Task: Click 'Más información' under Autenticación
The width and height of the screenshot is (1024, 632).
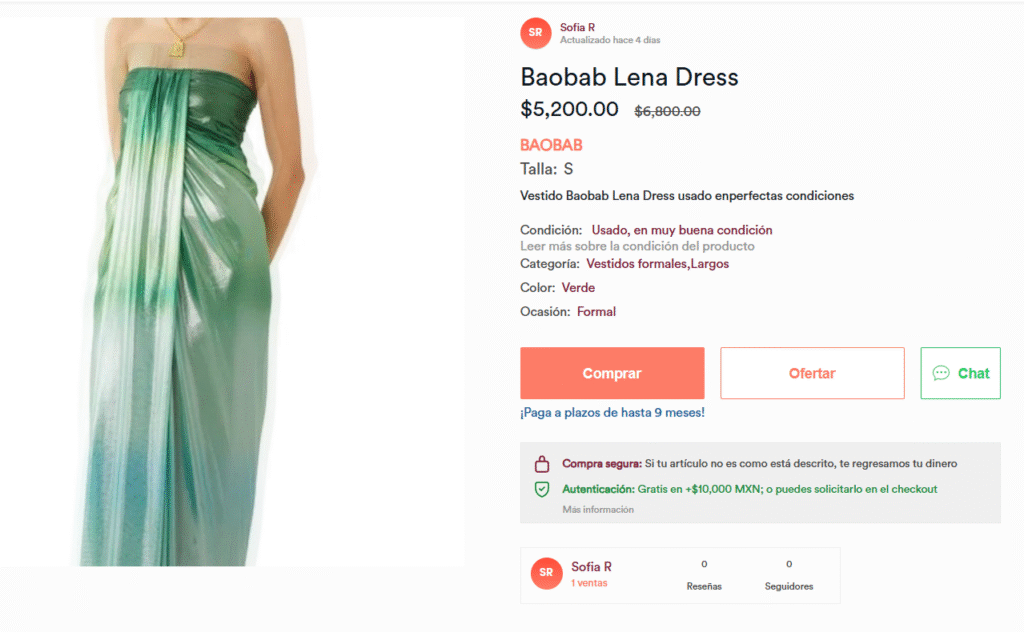Action: [x=598, y=510]
